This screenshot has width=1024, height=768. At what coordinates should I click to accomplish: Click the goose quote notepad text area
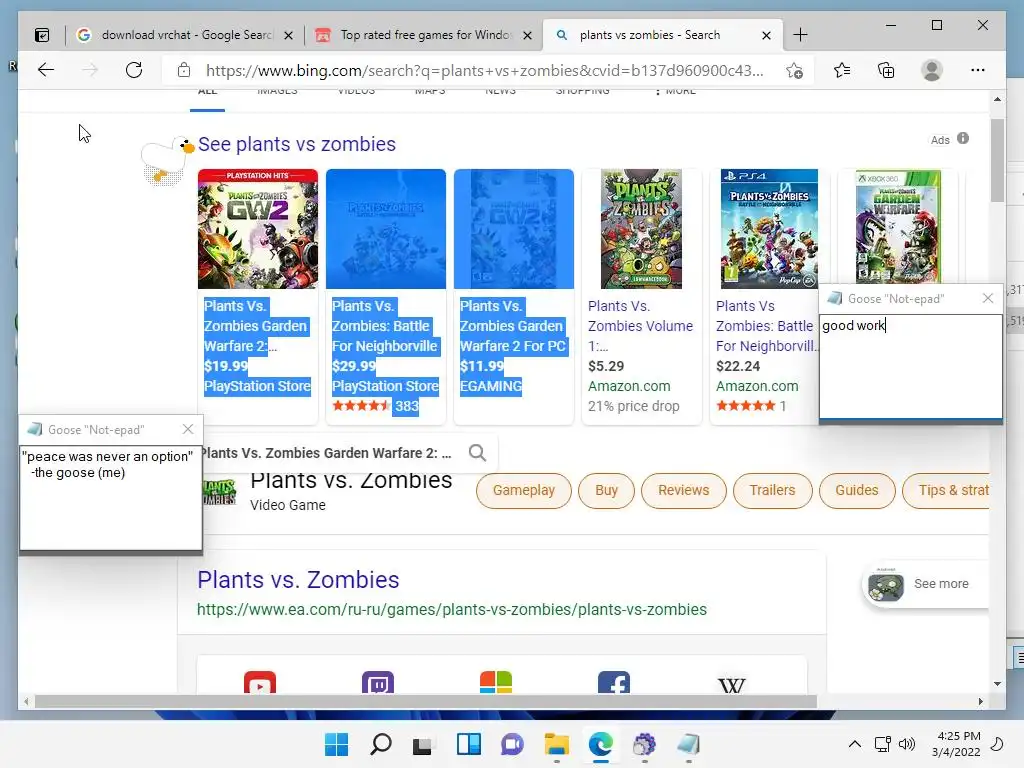point(111,498)
